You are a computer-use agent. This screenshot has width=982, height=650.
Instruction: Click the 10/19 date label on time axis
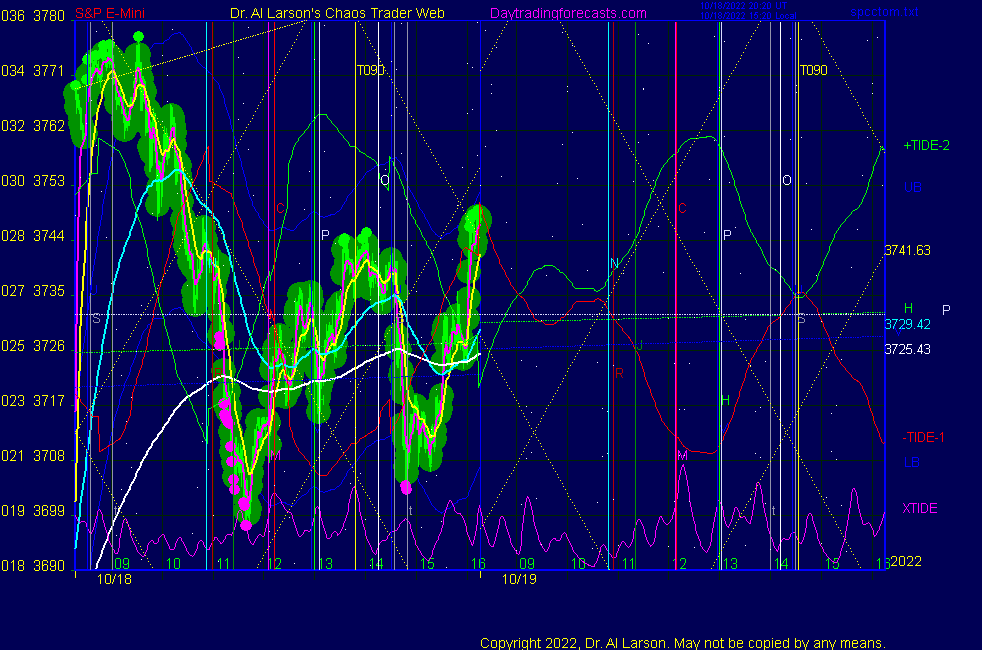[x=519, y=579]
